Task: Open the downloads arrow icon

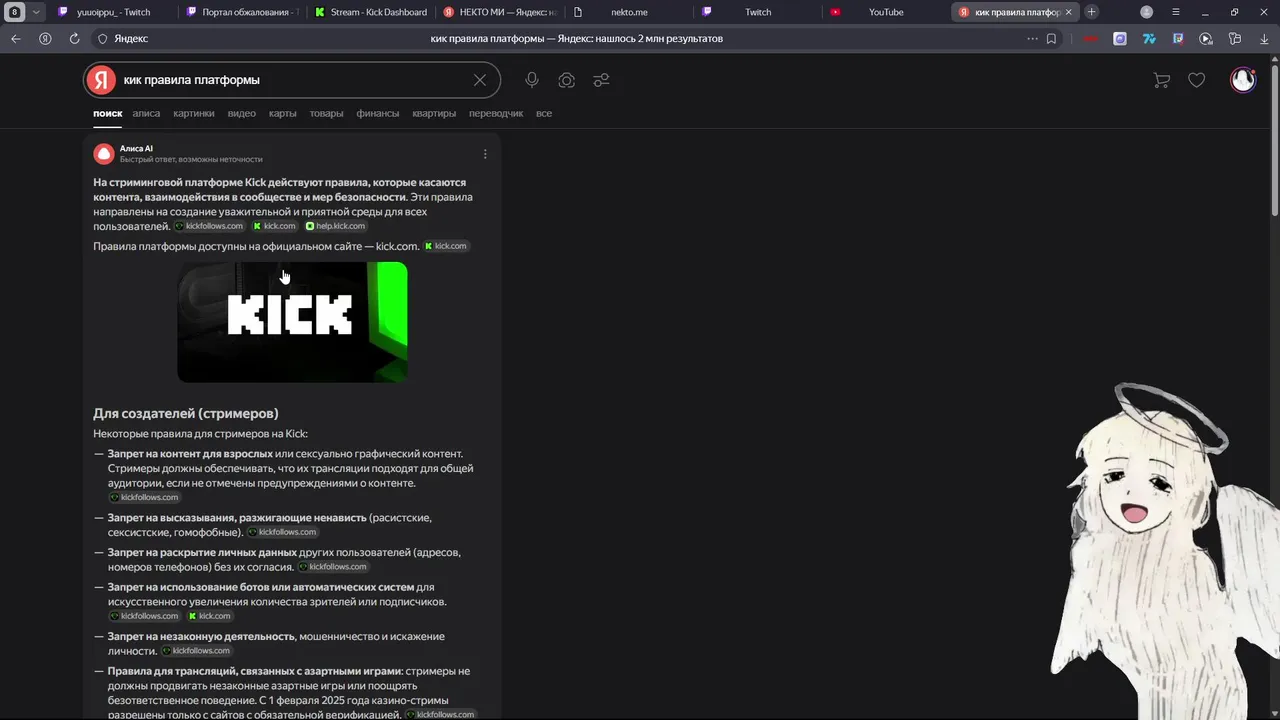Action: coord(1263,39)
